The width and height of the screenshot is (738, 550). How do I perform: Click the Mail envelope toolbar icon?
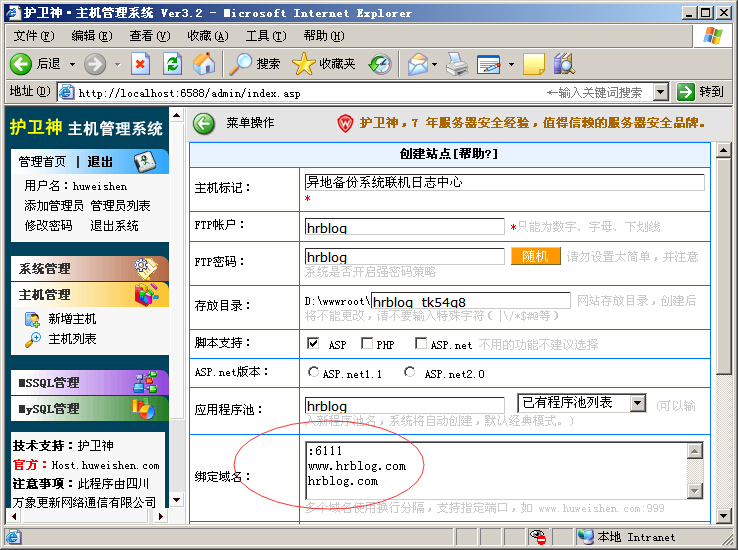click(x=418, y=64)
